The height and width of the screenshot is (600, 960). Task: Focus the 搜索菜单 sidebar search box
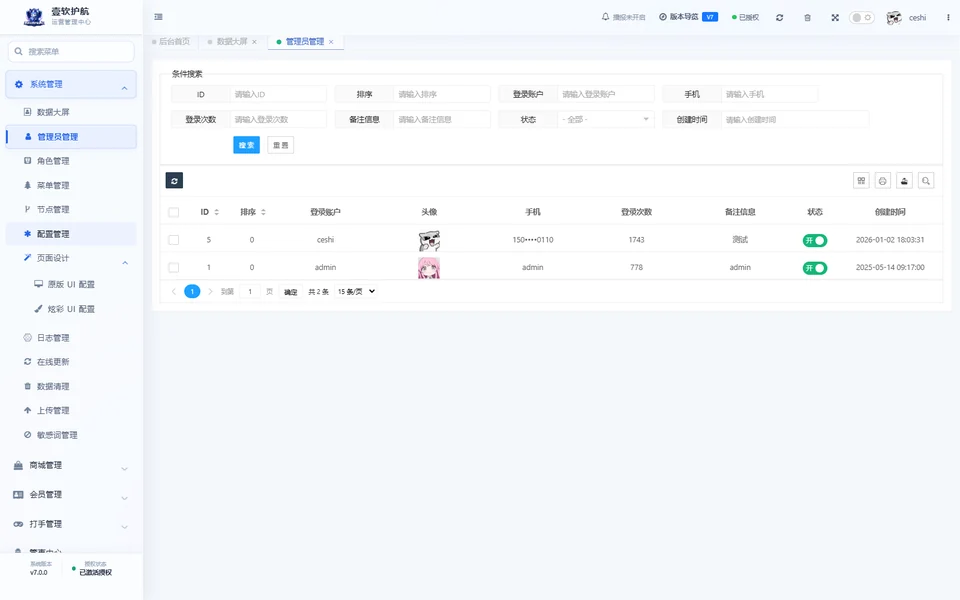coord(71,51)
